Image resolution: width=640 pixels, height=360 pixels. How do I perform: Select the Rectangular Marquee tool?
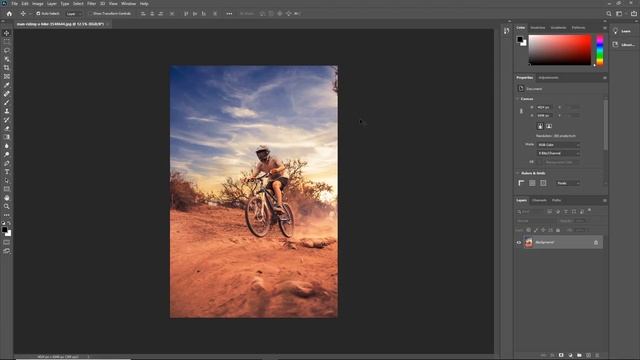7,42
